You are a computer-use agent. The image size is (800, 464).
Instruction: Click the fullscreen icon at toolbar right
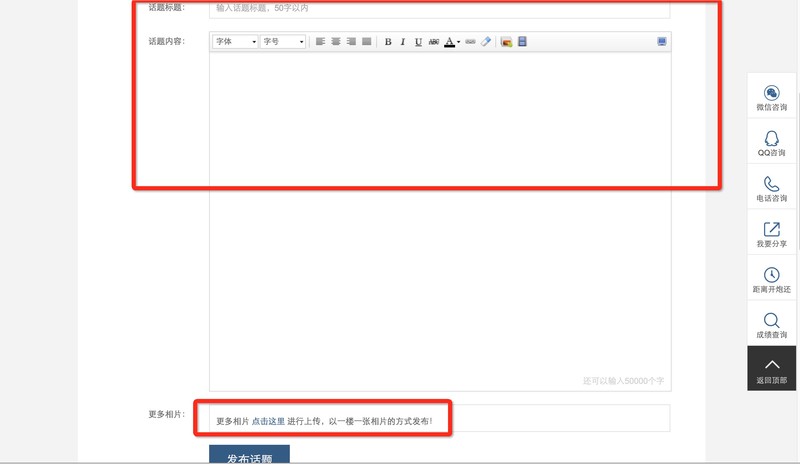661,42
